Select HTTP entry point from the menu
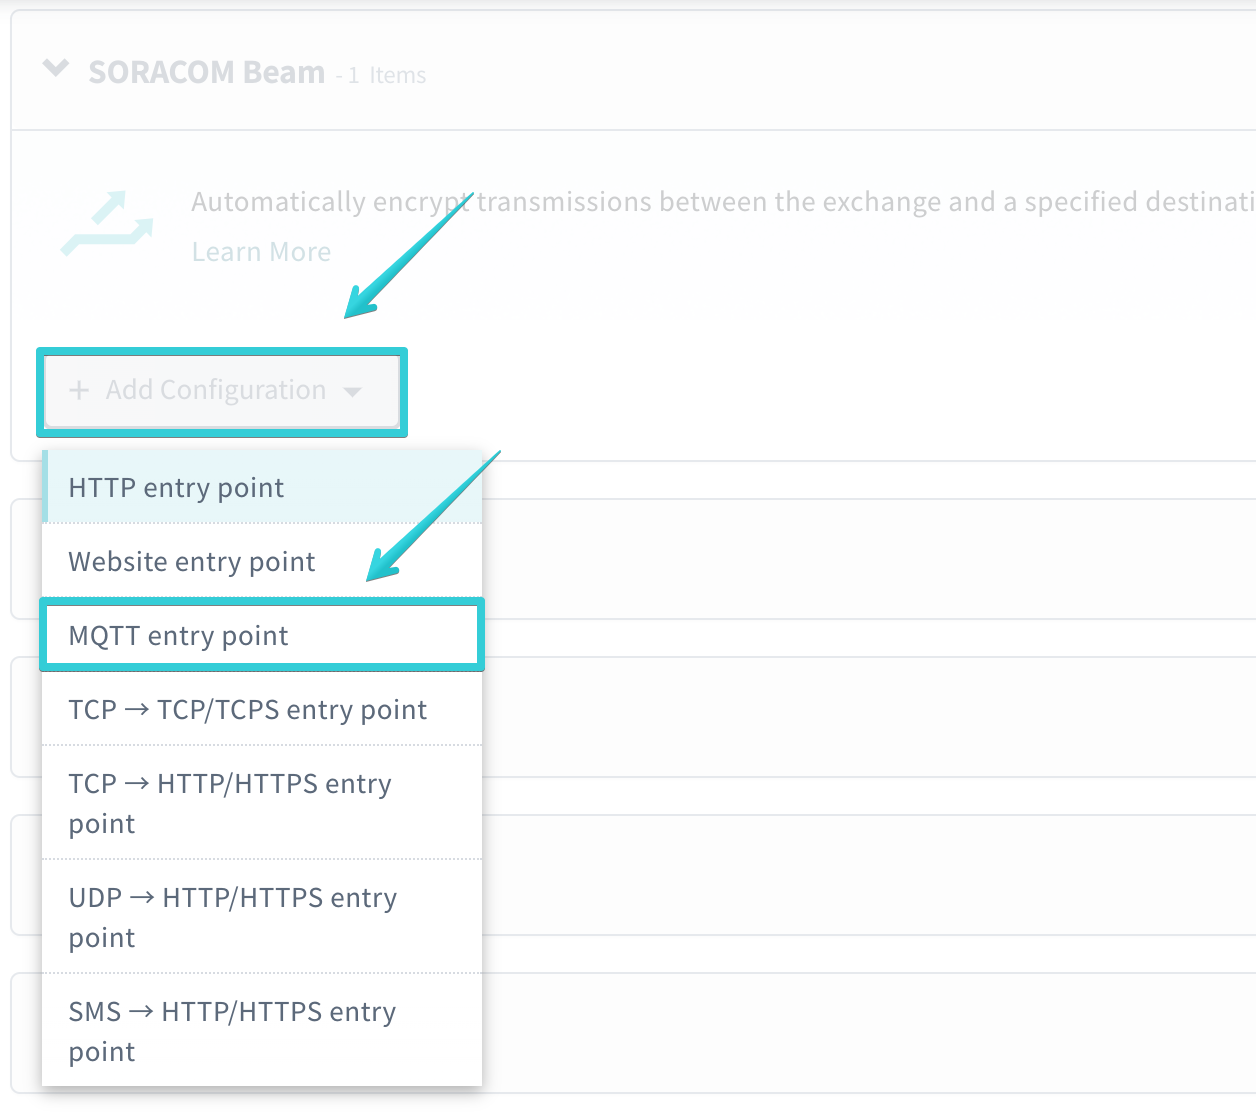The image size is (1256, 1112). tap(176, 487)
